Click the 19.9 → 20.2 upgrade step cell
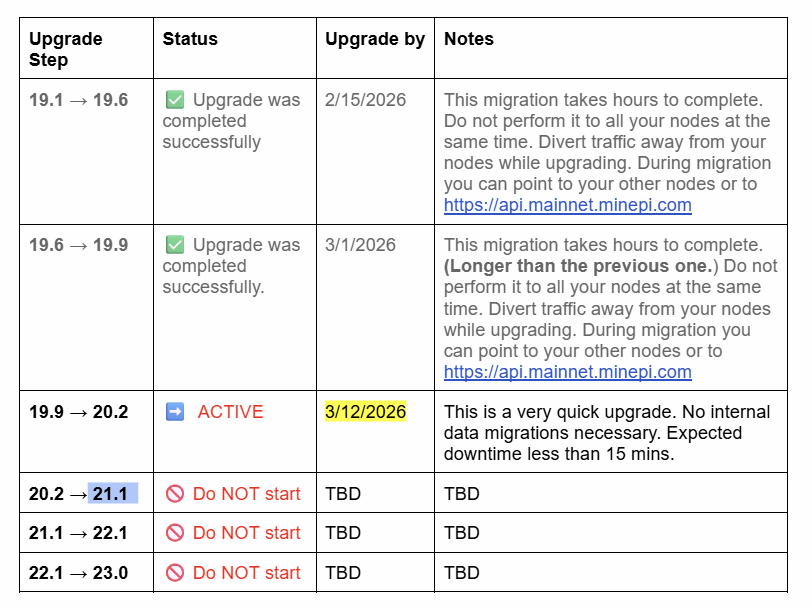 click(78, 412)
